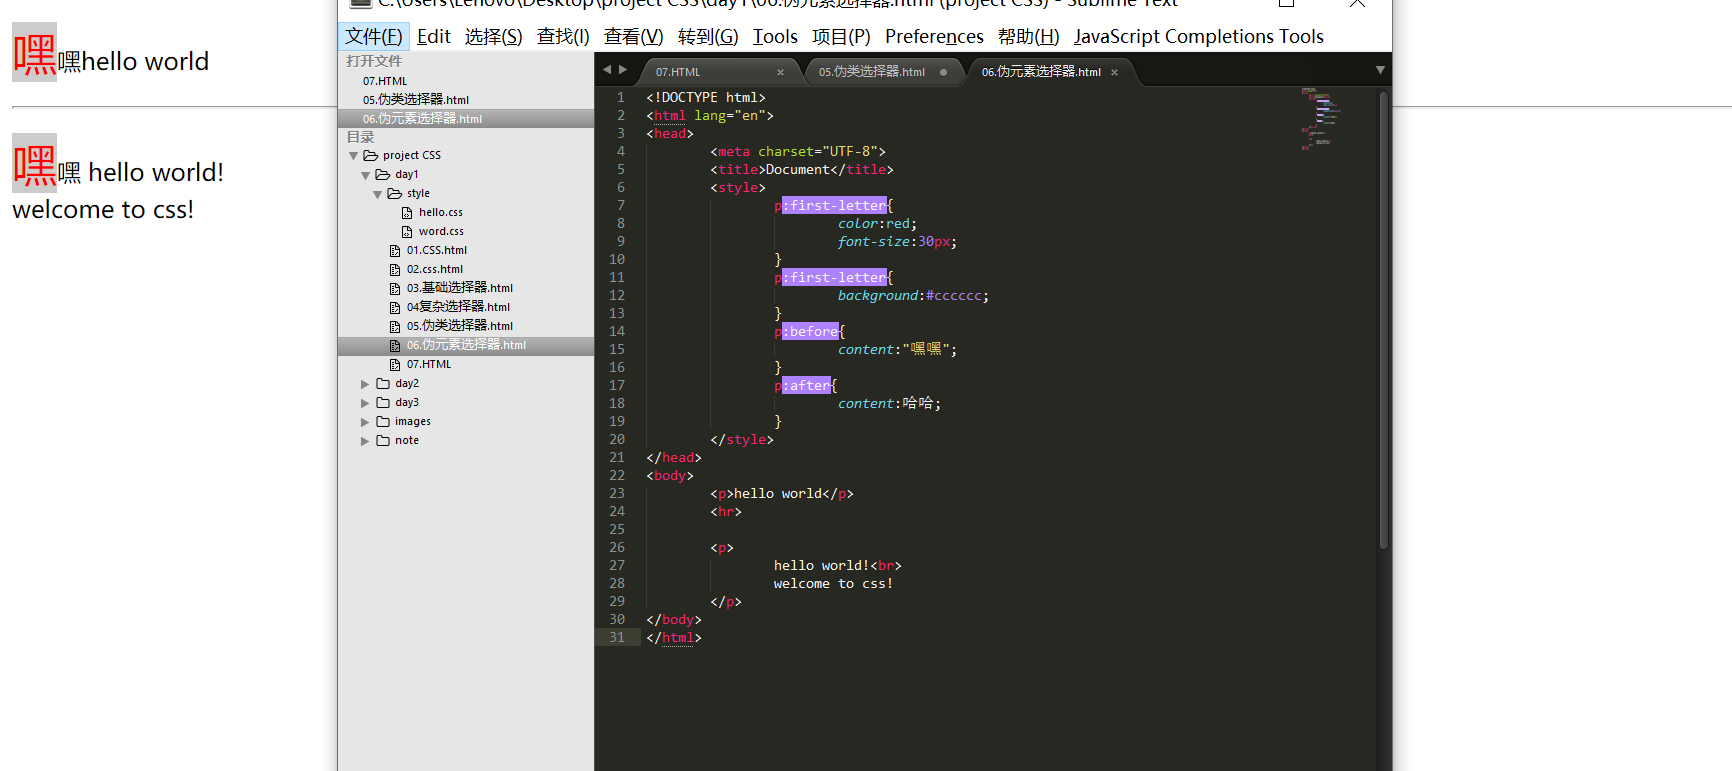Click the 04复杂选择器.html file icon
Image resolution: width=1732 pixels, height=771 pixels.
(395, 308)
